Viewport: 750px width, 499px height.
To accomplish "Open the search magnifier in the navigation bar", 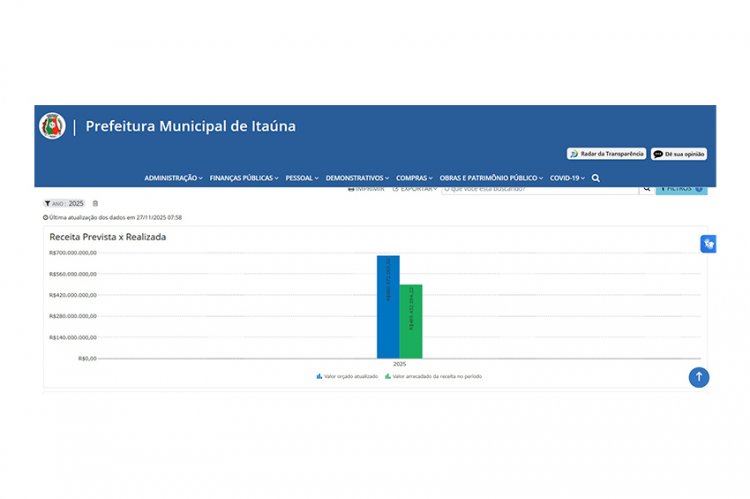I will [x=596, y=178].
